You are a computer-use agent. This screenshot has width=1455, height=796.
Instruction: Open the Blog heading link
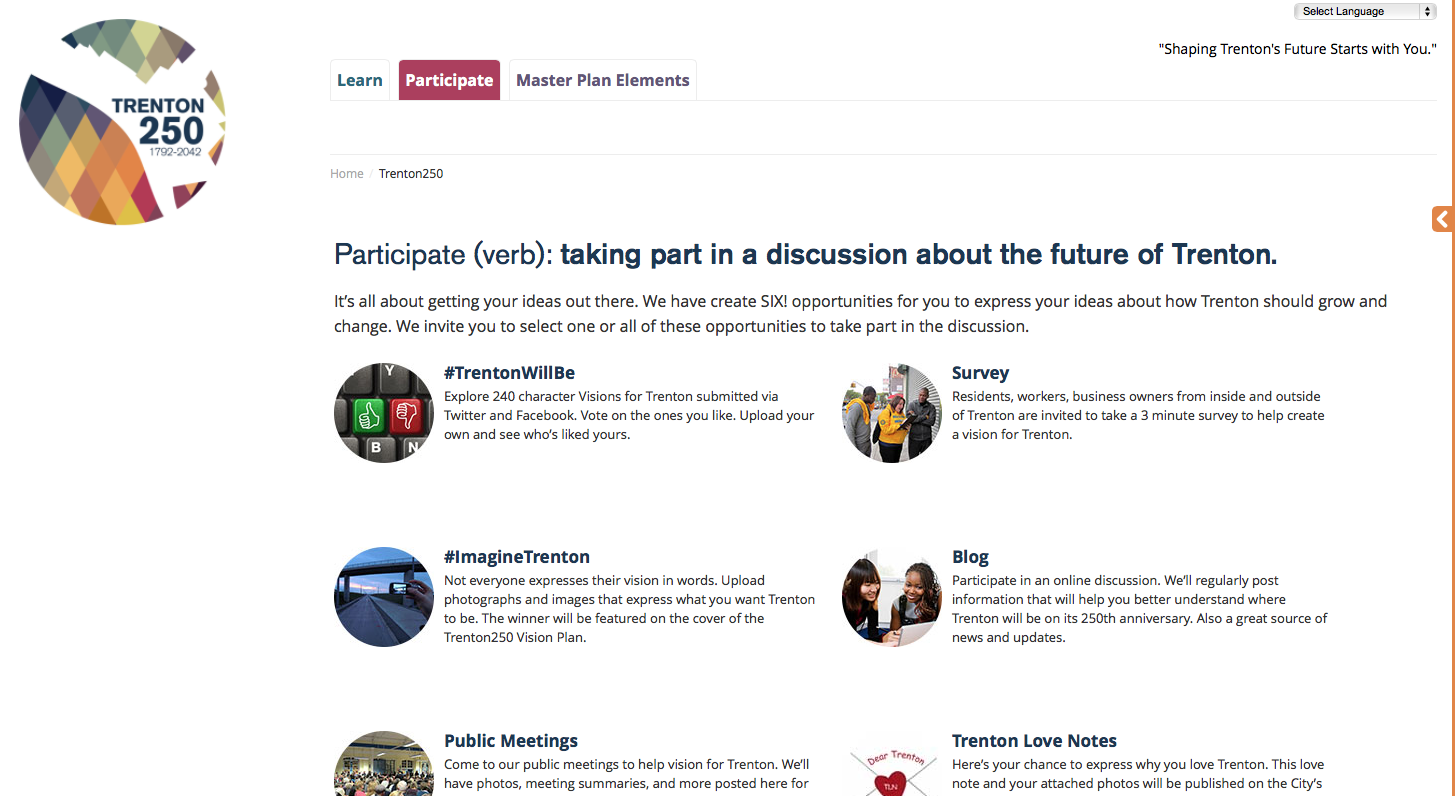(x=970, y=557)
